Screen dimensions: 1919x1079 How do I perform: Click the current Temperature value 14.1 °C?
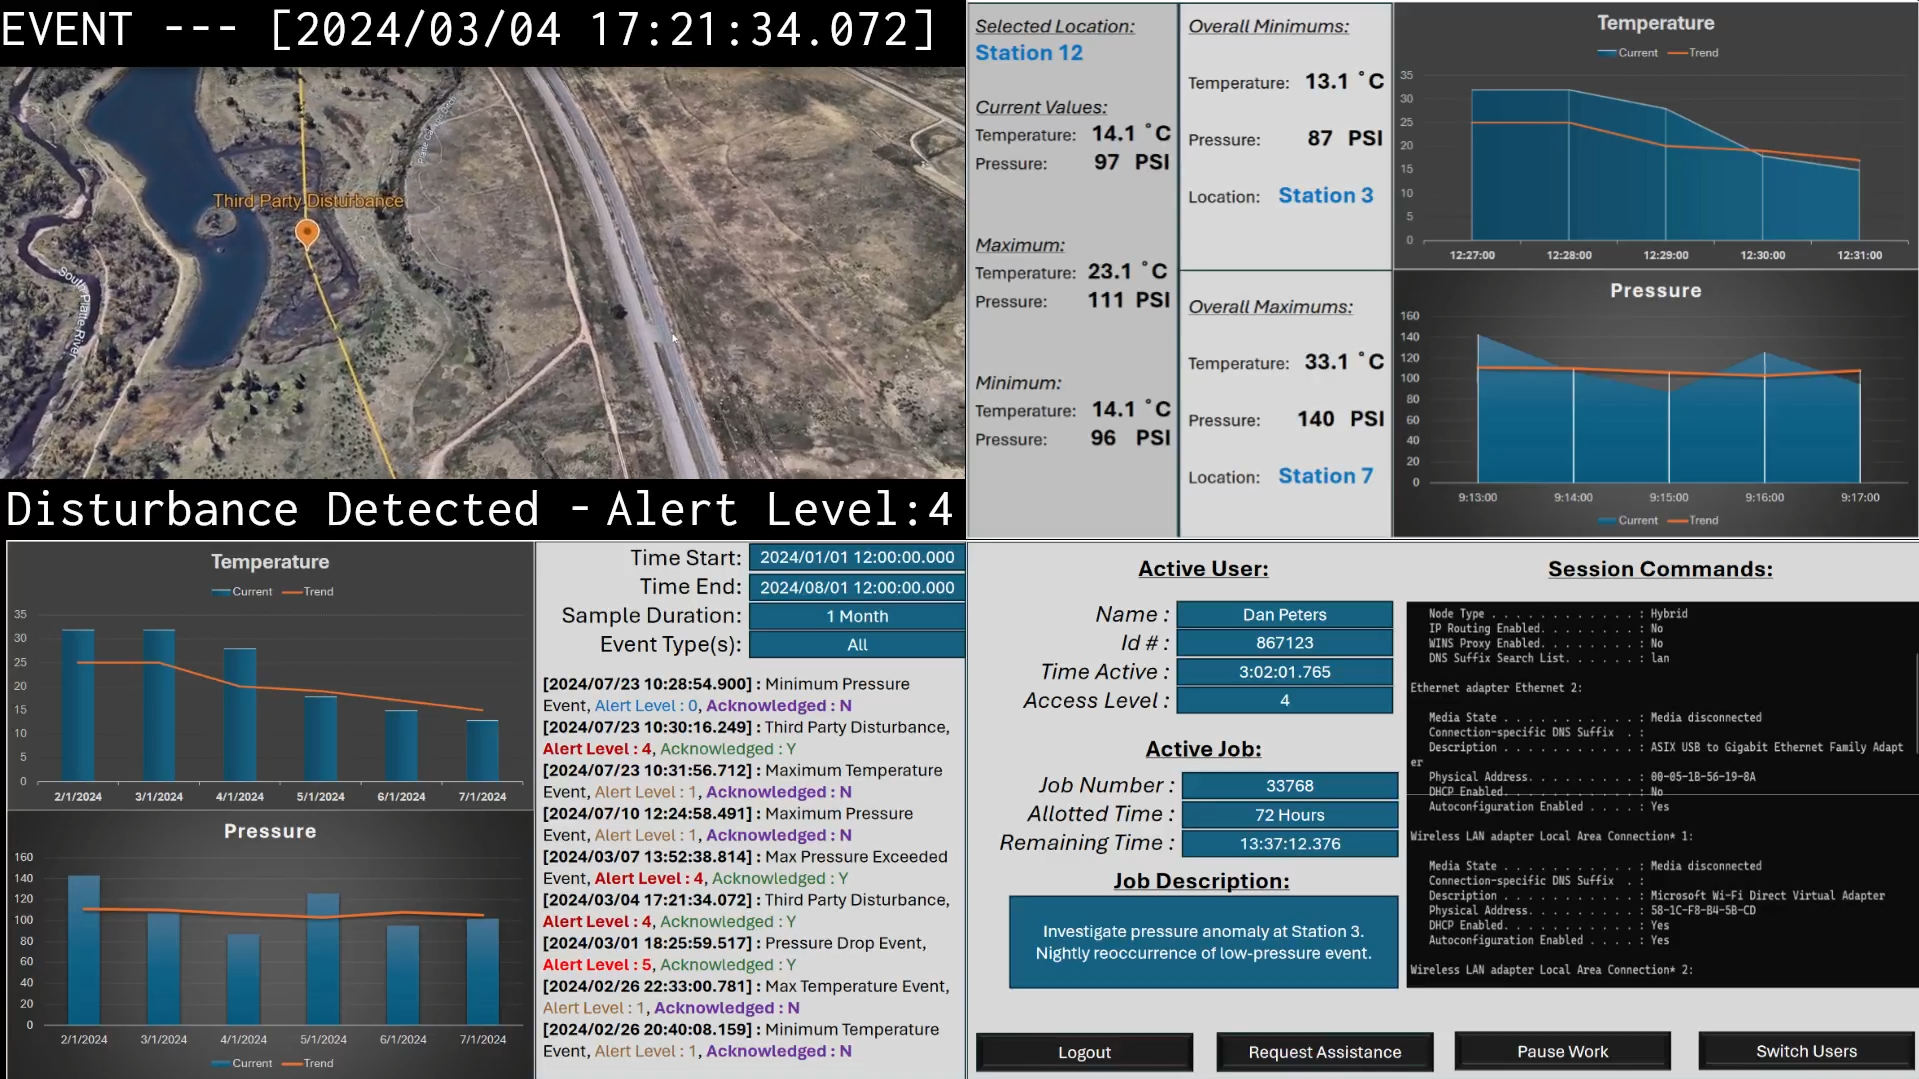(1130, 134)
